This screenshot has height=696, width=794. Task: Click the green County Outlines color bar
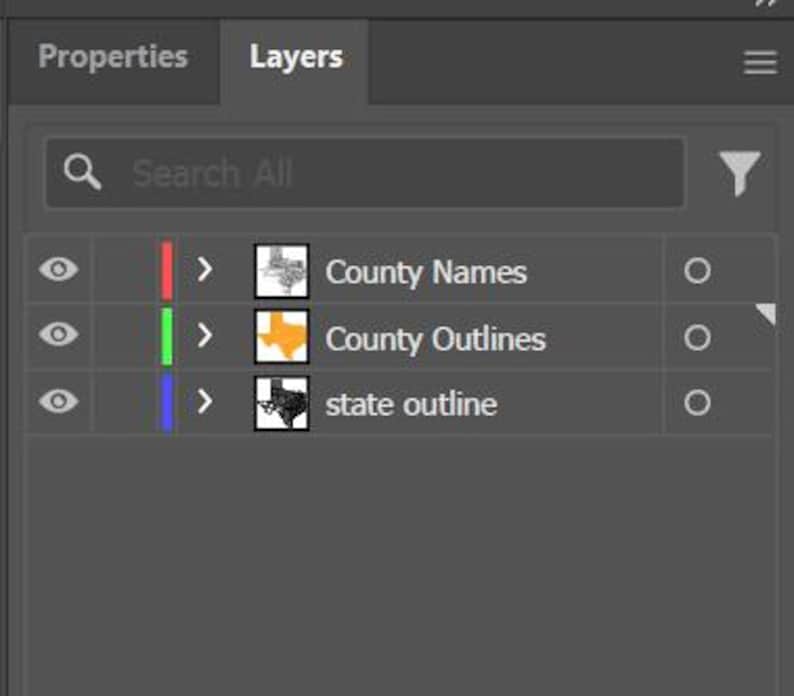pos(167,336)
